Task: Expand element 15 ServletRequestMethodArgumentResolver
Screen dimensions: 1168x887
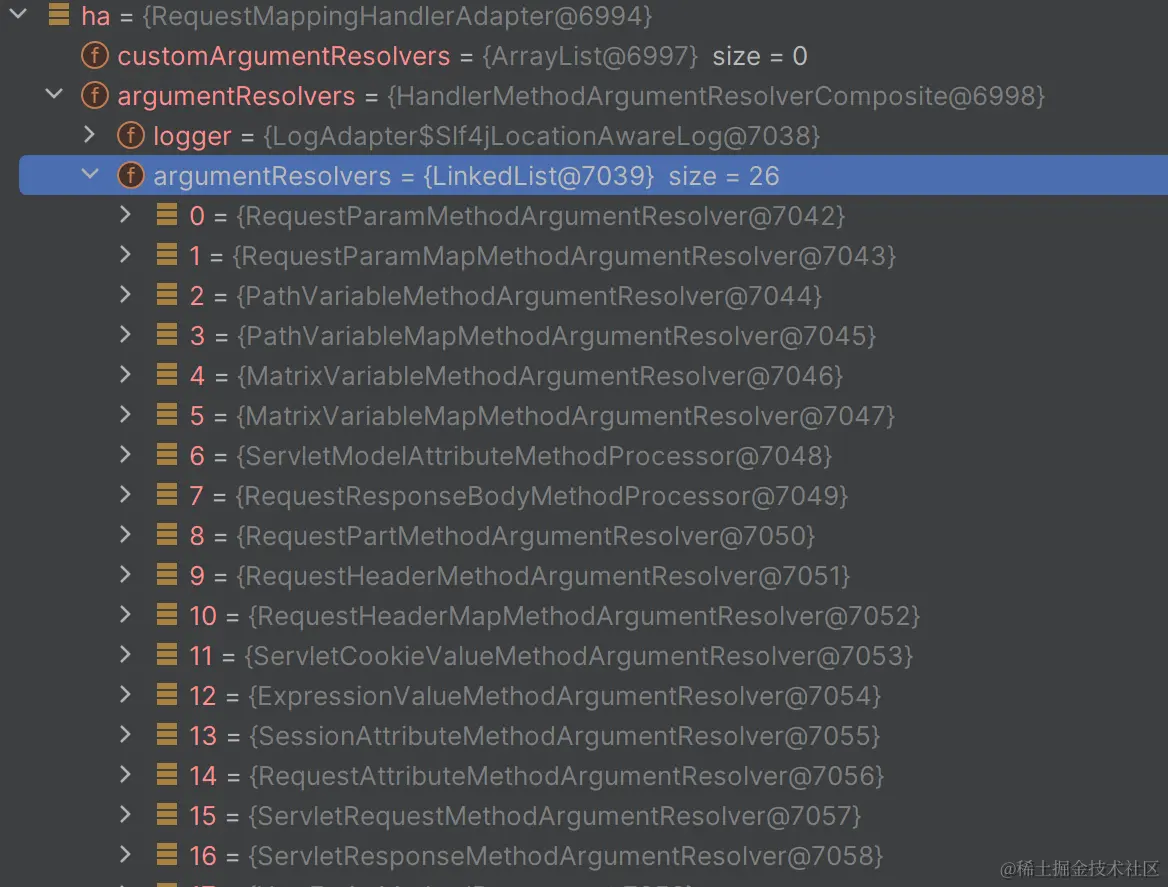Action: tap(125, 815)
